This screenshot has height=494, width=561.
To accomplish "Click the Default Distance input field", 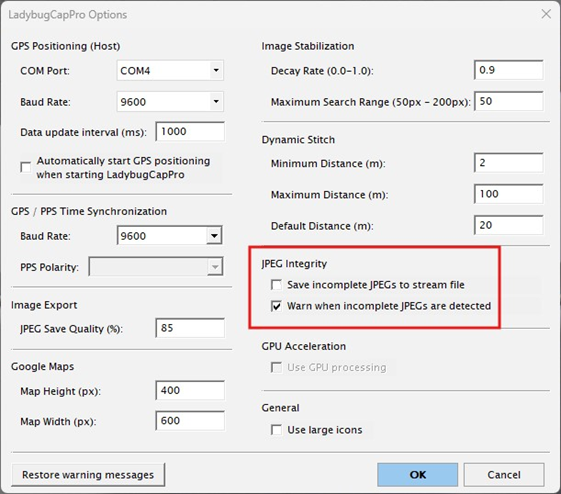I will 508,225.
